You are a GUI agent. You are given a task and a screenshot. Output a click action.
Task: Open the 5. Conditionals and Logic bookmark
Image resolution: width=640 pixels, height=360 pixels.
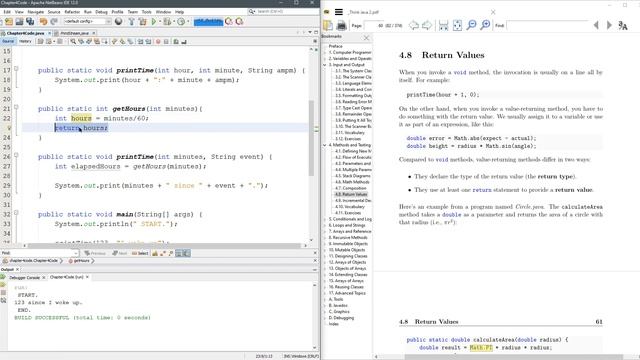(350, 219)
